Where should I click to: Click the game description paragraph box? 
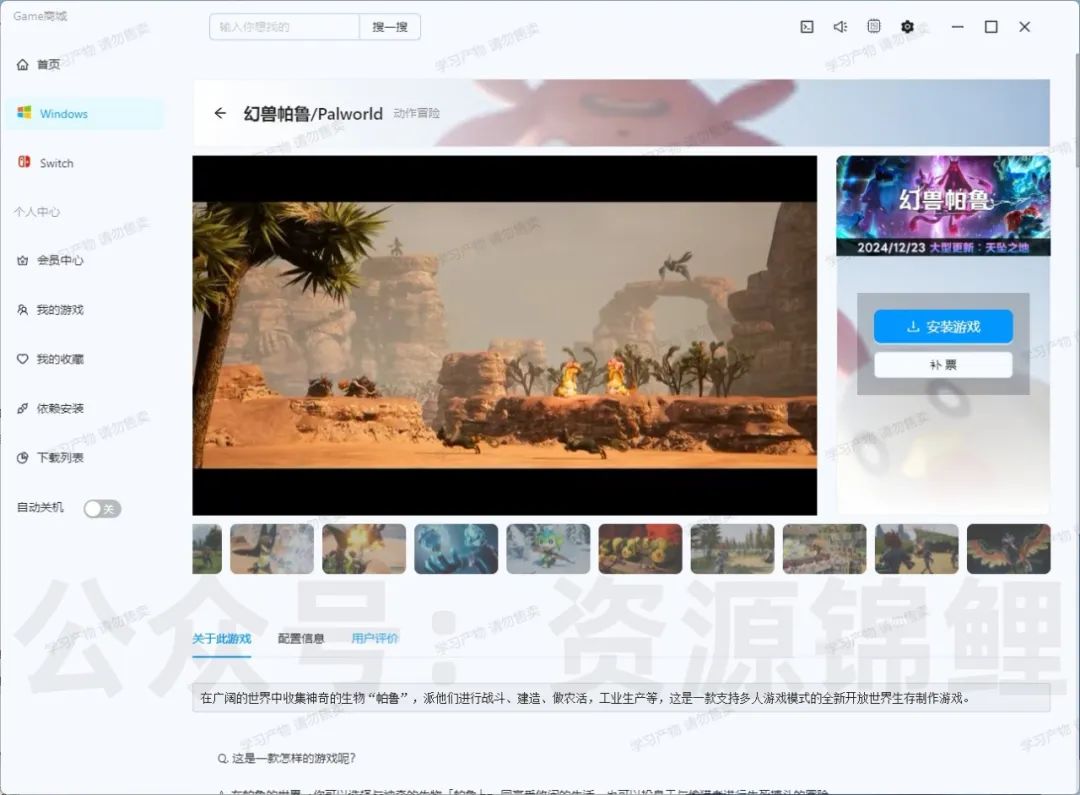pos(621,698)
